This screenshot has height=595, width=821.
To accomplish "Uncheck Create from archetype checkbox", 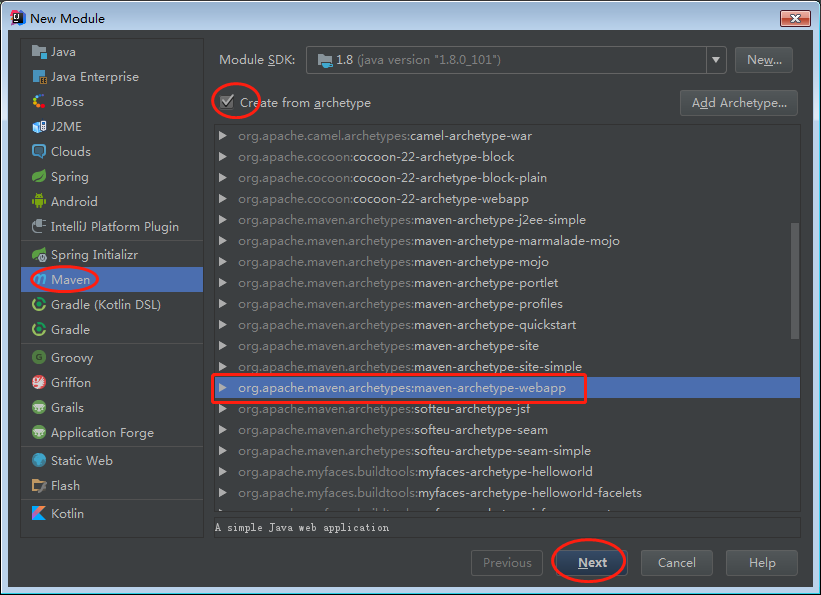I will (227, 103).
